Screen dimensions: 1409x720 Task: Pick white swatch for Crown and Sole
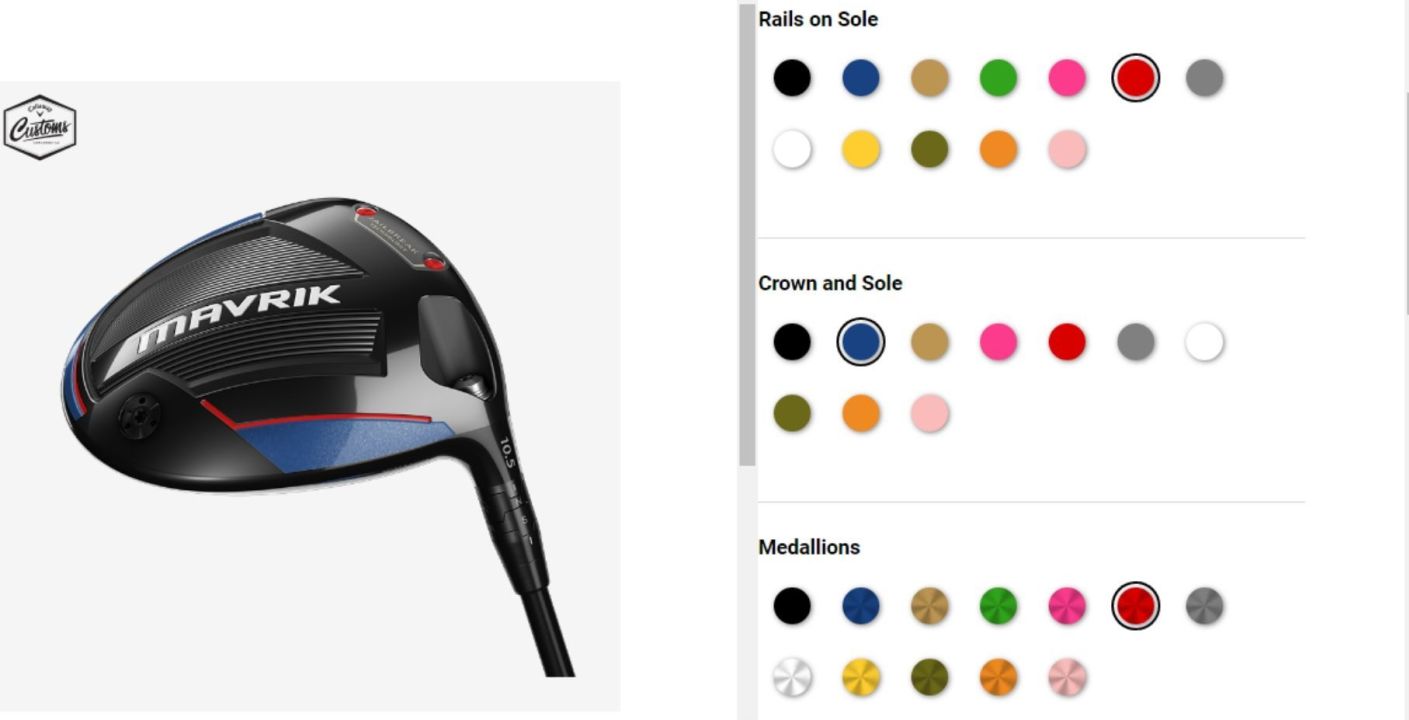point(1204,342)
